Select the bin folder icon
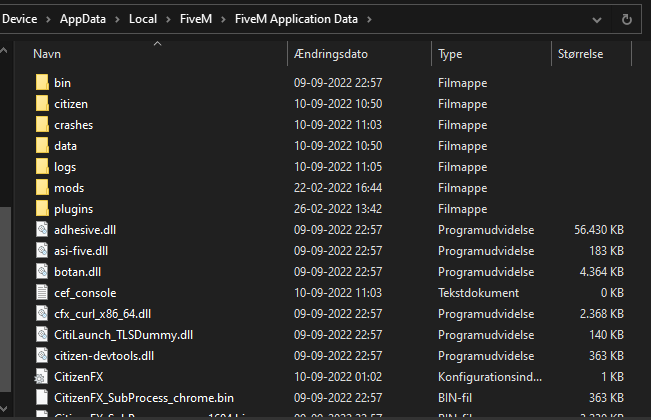 pos(42,83)
